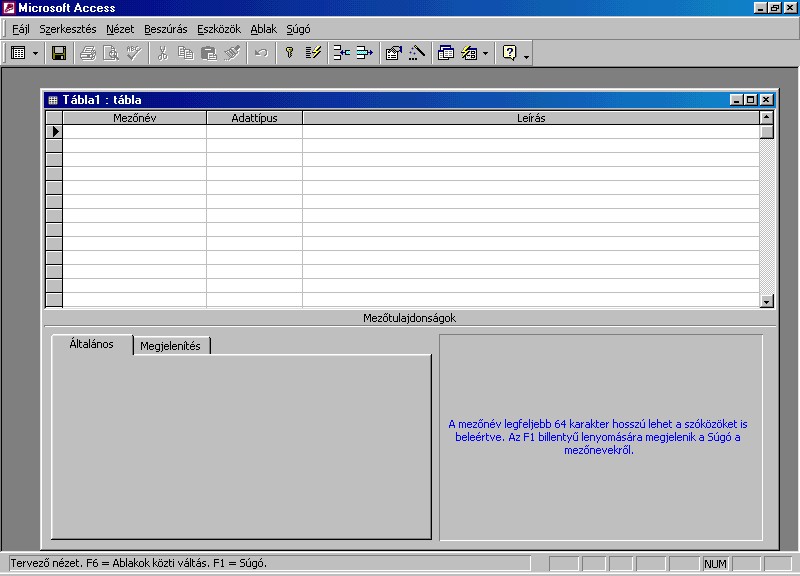Open the Fájl menu
This screenshot has width=800, height=576.
click(21, 29)
